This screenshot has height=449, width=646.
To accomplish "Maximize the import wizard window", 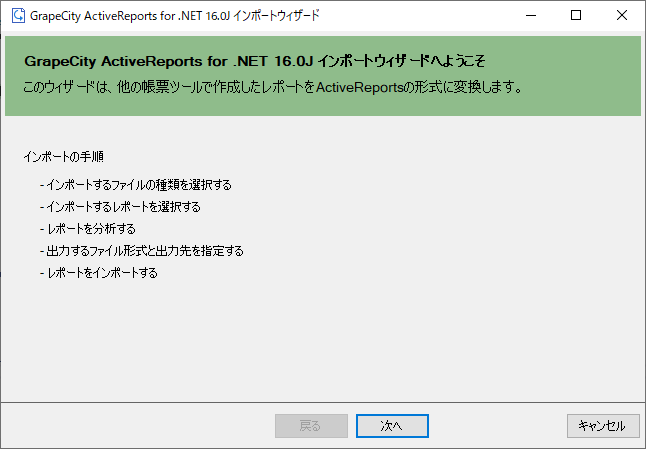I will (576, 16).
